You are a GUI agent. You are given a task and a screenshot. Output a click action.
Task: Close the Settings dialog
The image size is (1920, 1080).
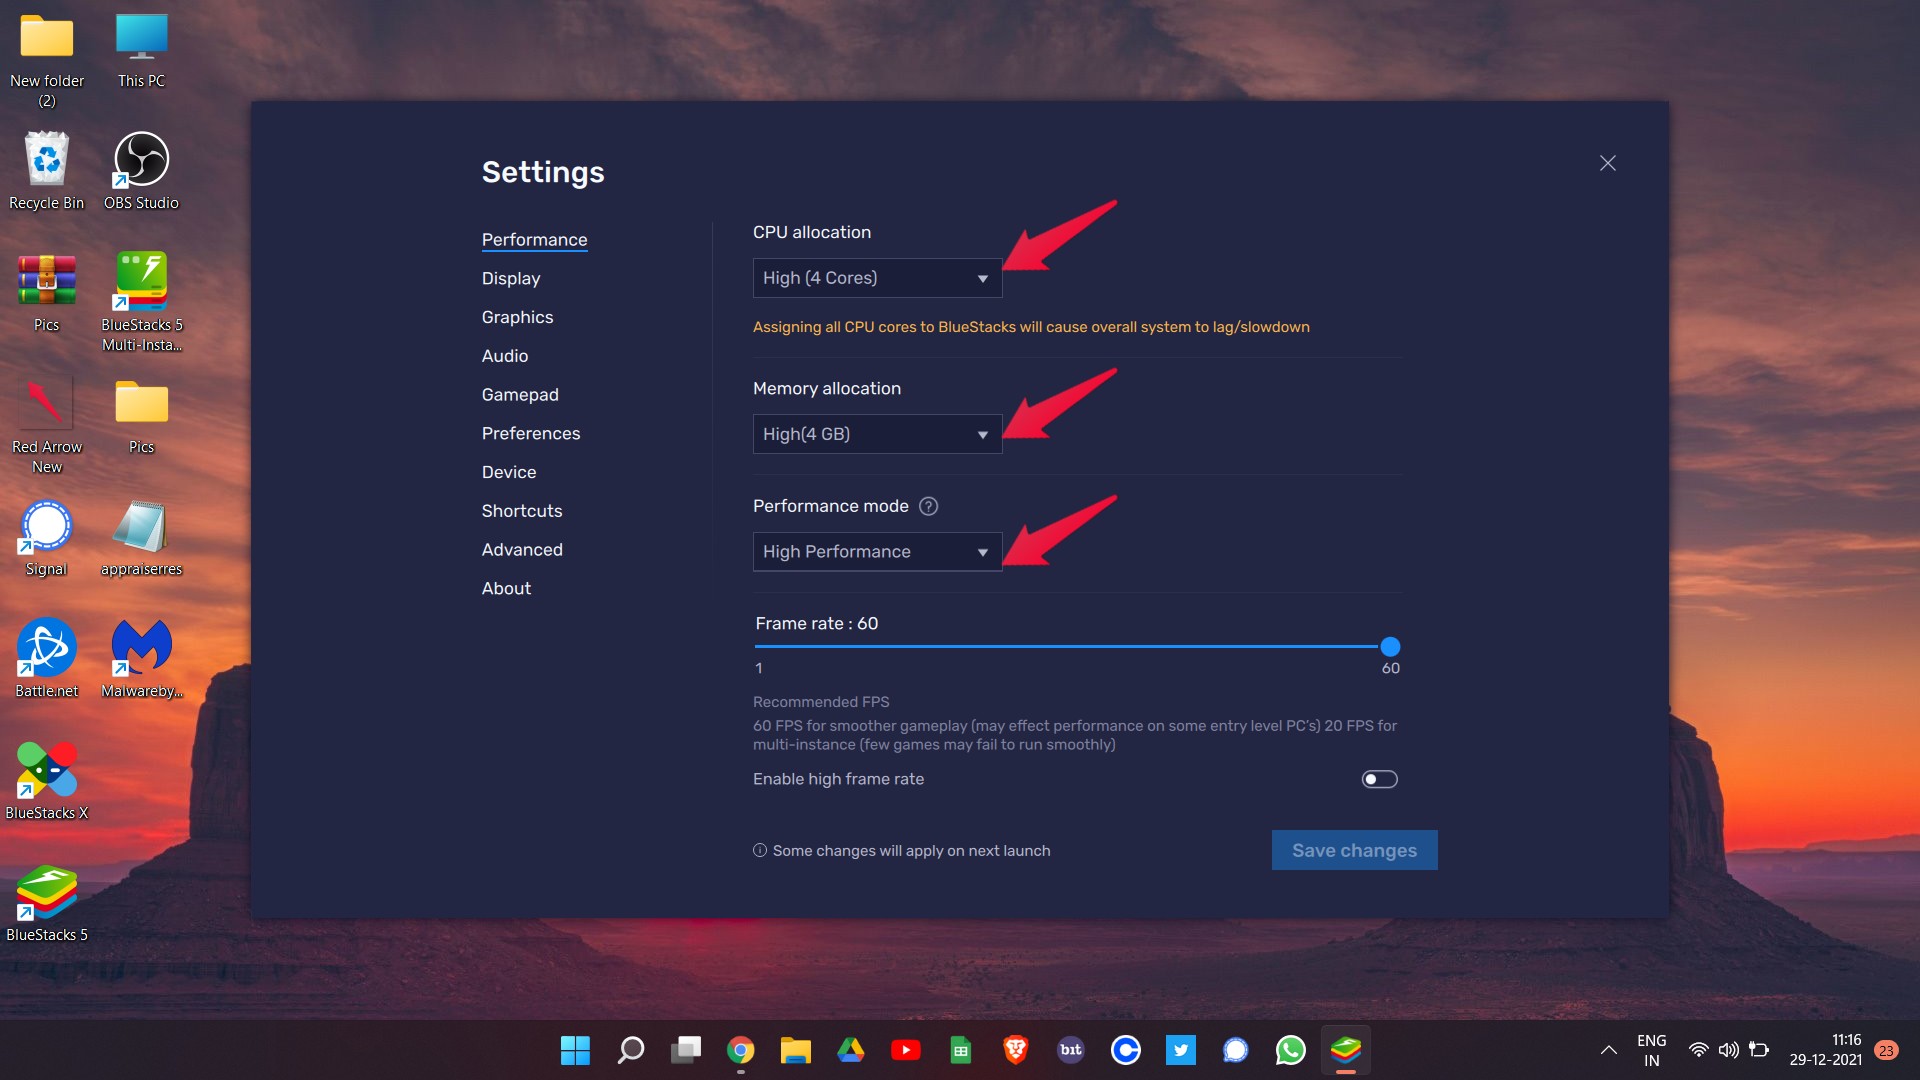[x=1607, y=163]
